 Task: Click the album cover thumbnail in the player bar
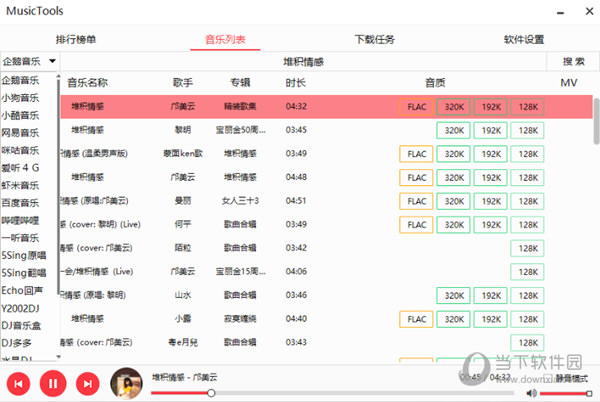pos(126,383)
